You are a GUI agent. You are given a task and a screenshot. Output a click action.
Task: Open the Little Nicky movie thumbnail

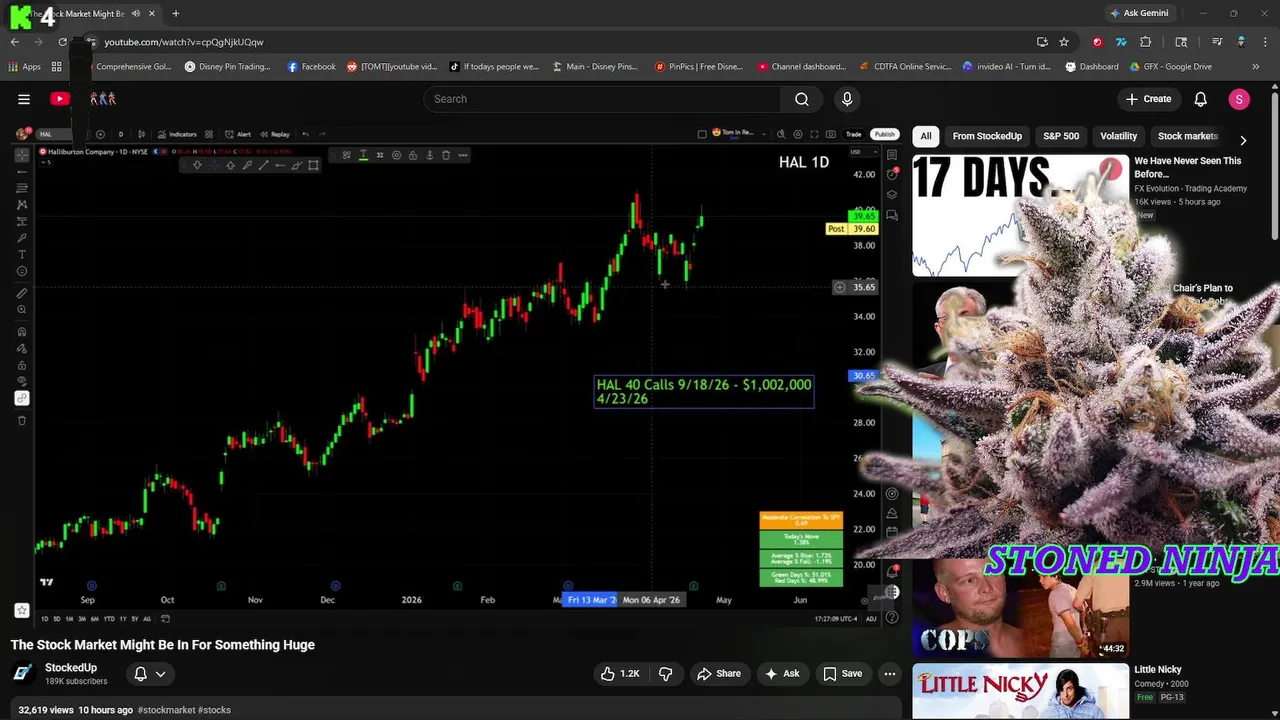coord(1020,690)
